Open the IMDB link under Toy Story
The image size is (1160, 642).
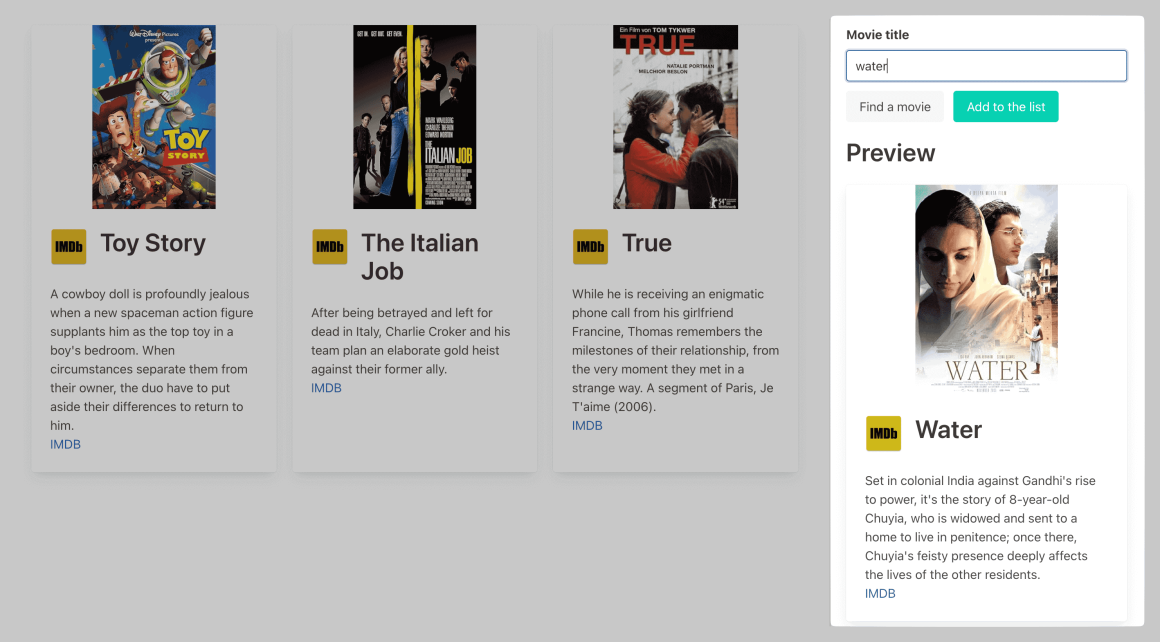coord(65,444)
